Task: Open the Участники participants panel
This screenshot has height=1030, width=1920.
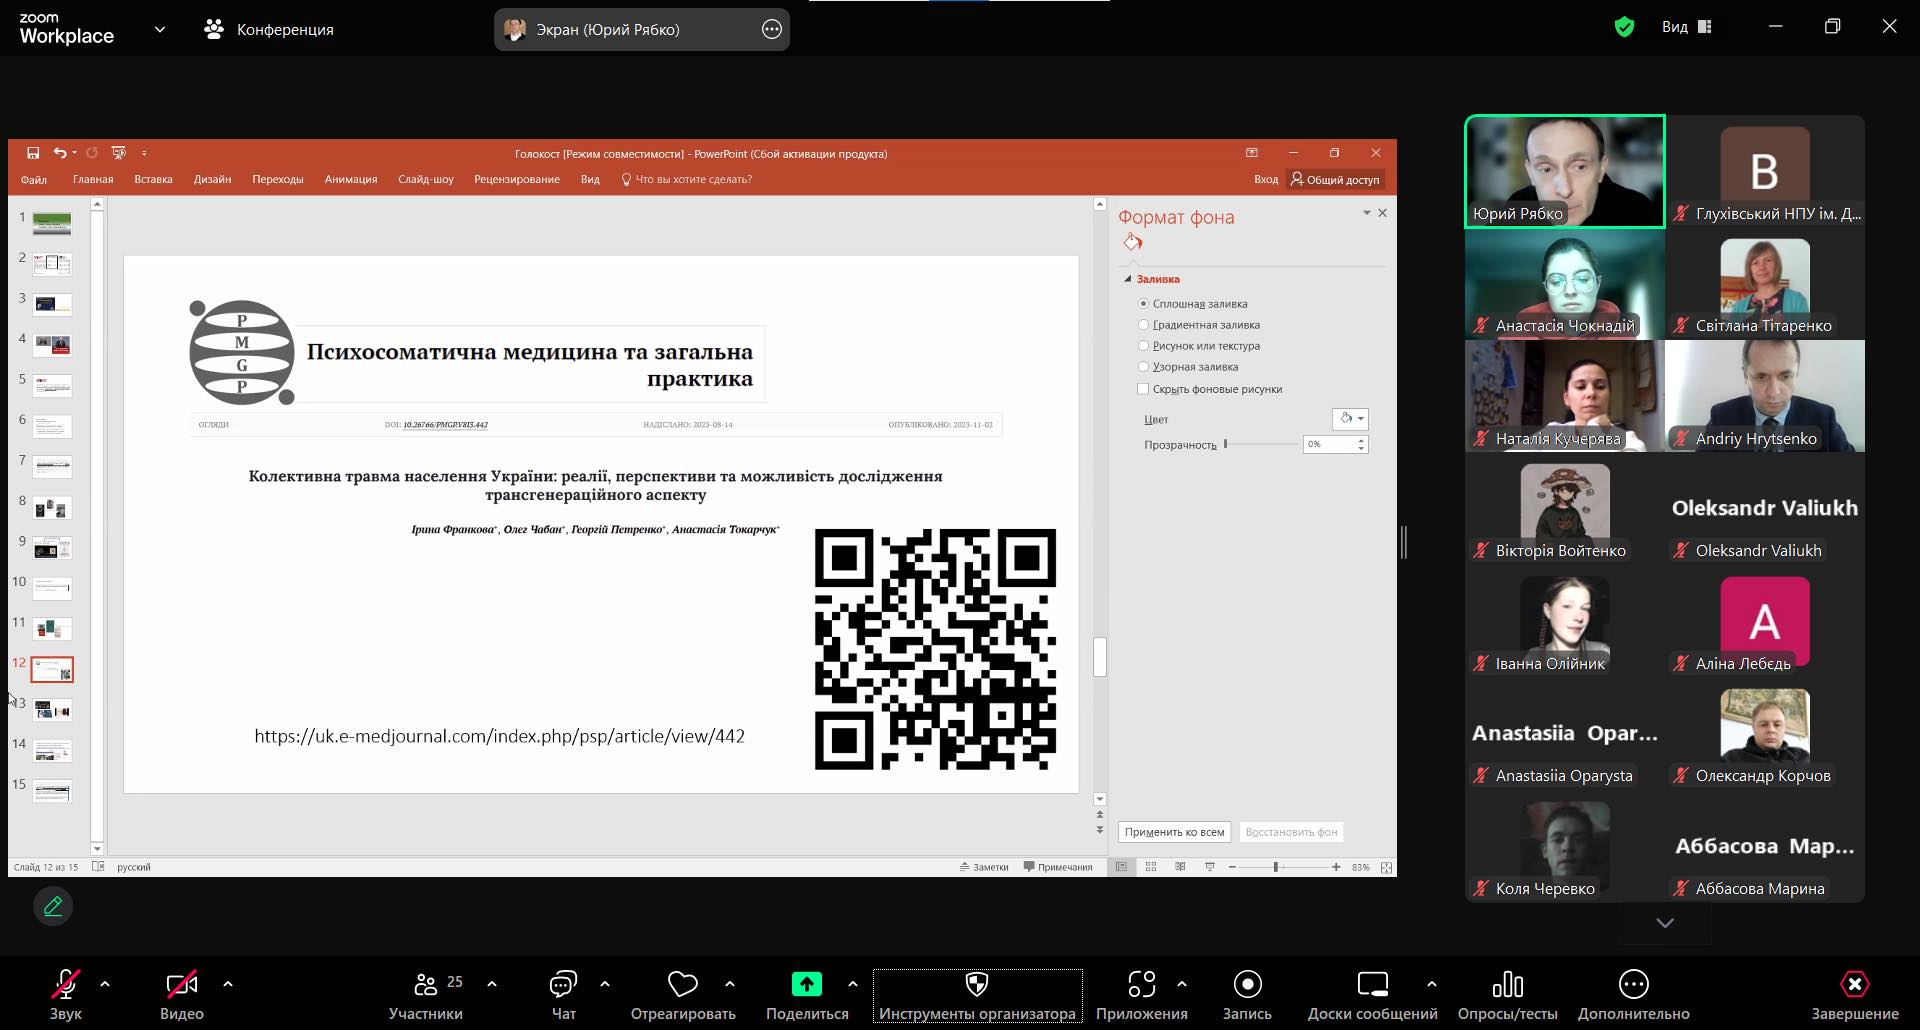Action: tap(426, 996)
